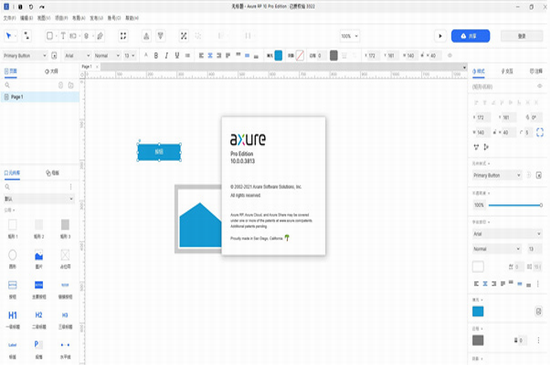This screenshot has width=550, height=365.
Task: Send the selected widget to back
Action: [160, 36]
